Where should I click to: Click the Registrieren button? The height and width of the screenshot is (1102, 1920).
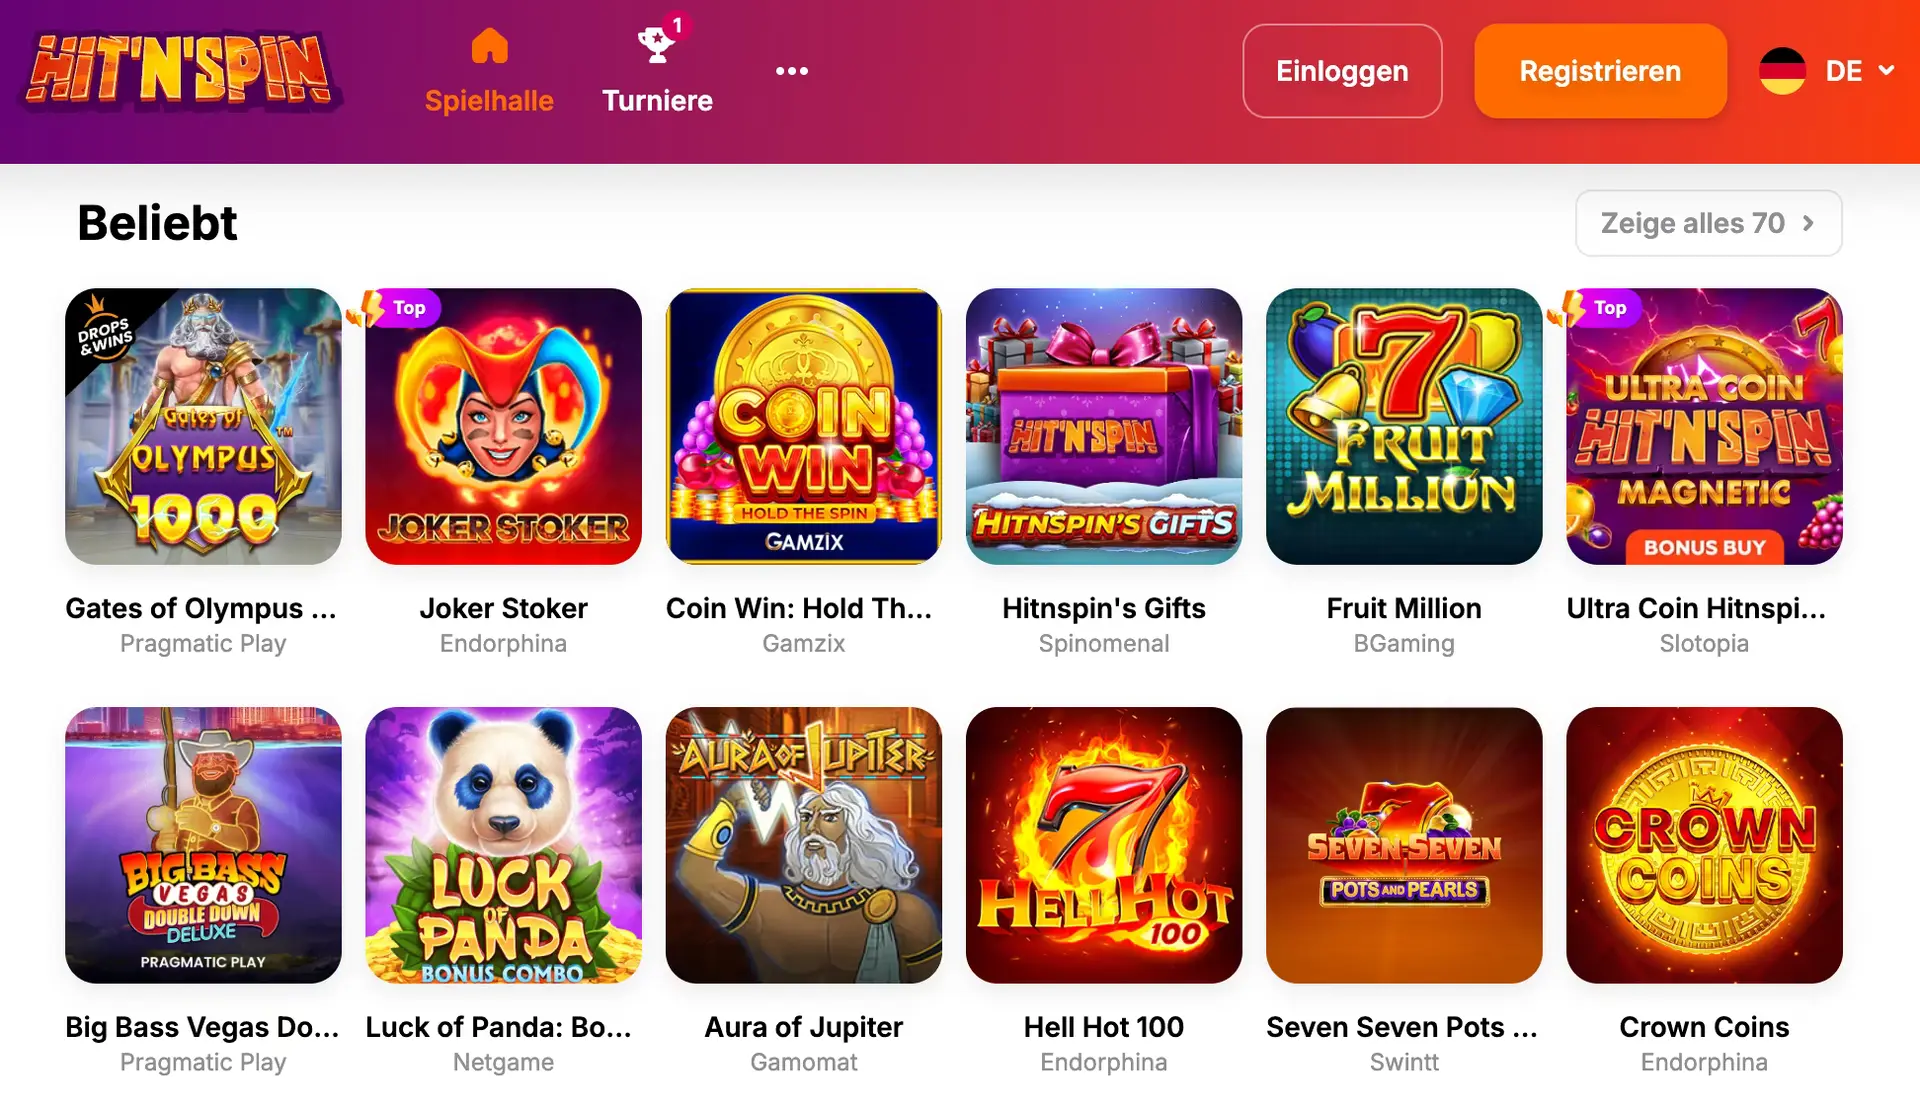pos(1600,71)
